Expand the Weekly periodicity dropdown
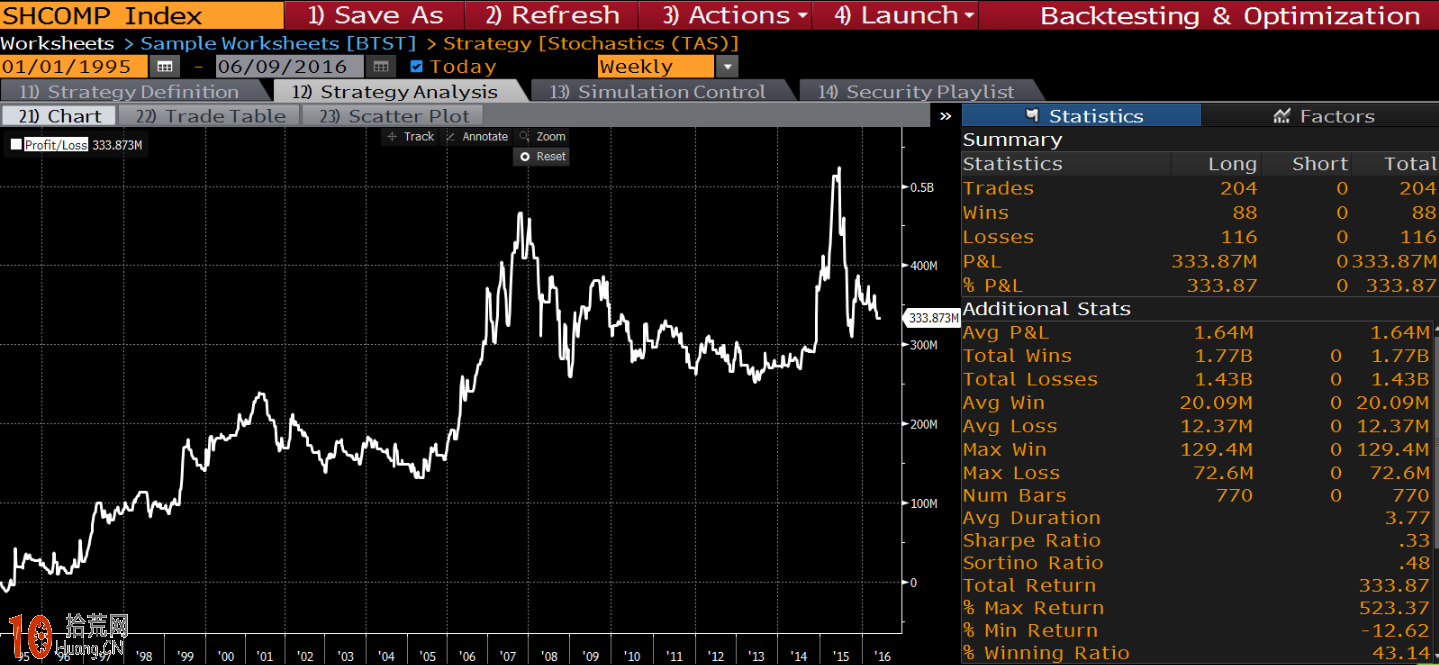 tap(727, 67)
